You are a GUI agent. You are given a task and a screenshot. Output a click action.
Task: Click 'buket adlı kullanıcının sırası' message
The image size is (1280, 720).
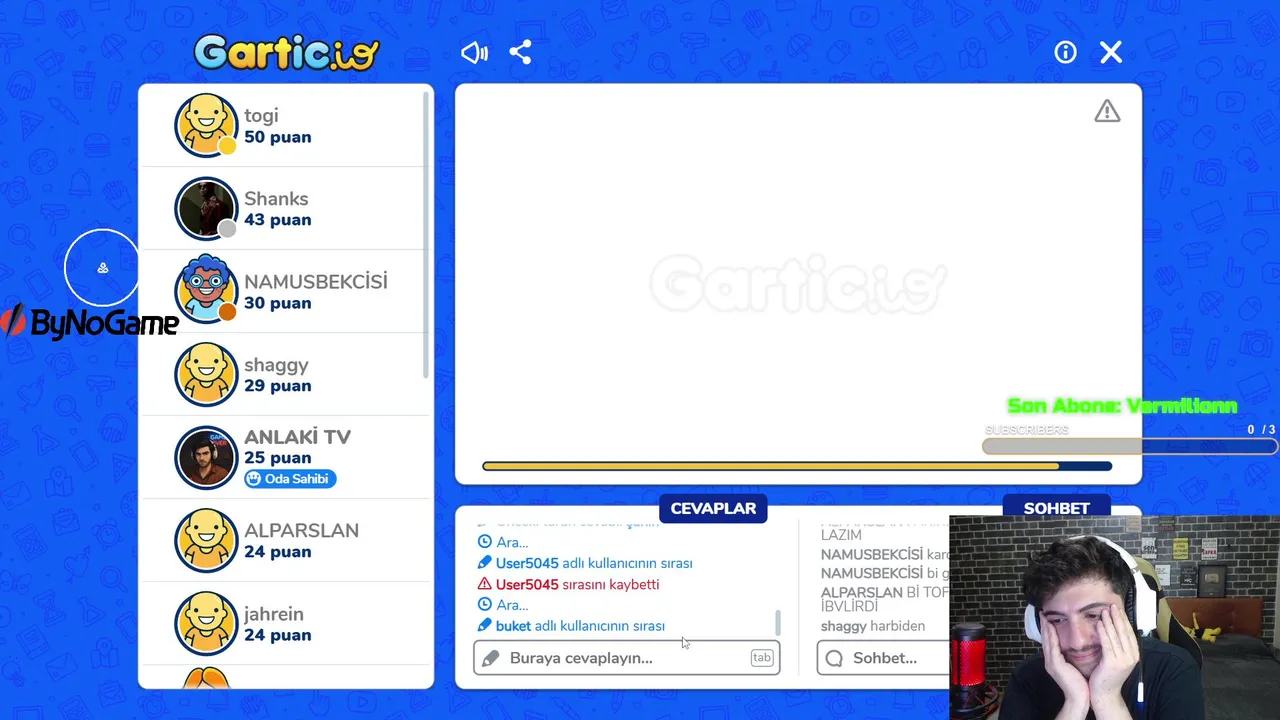tap(580, 626)
